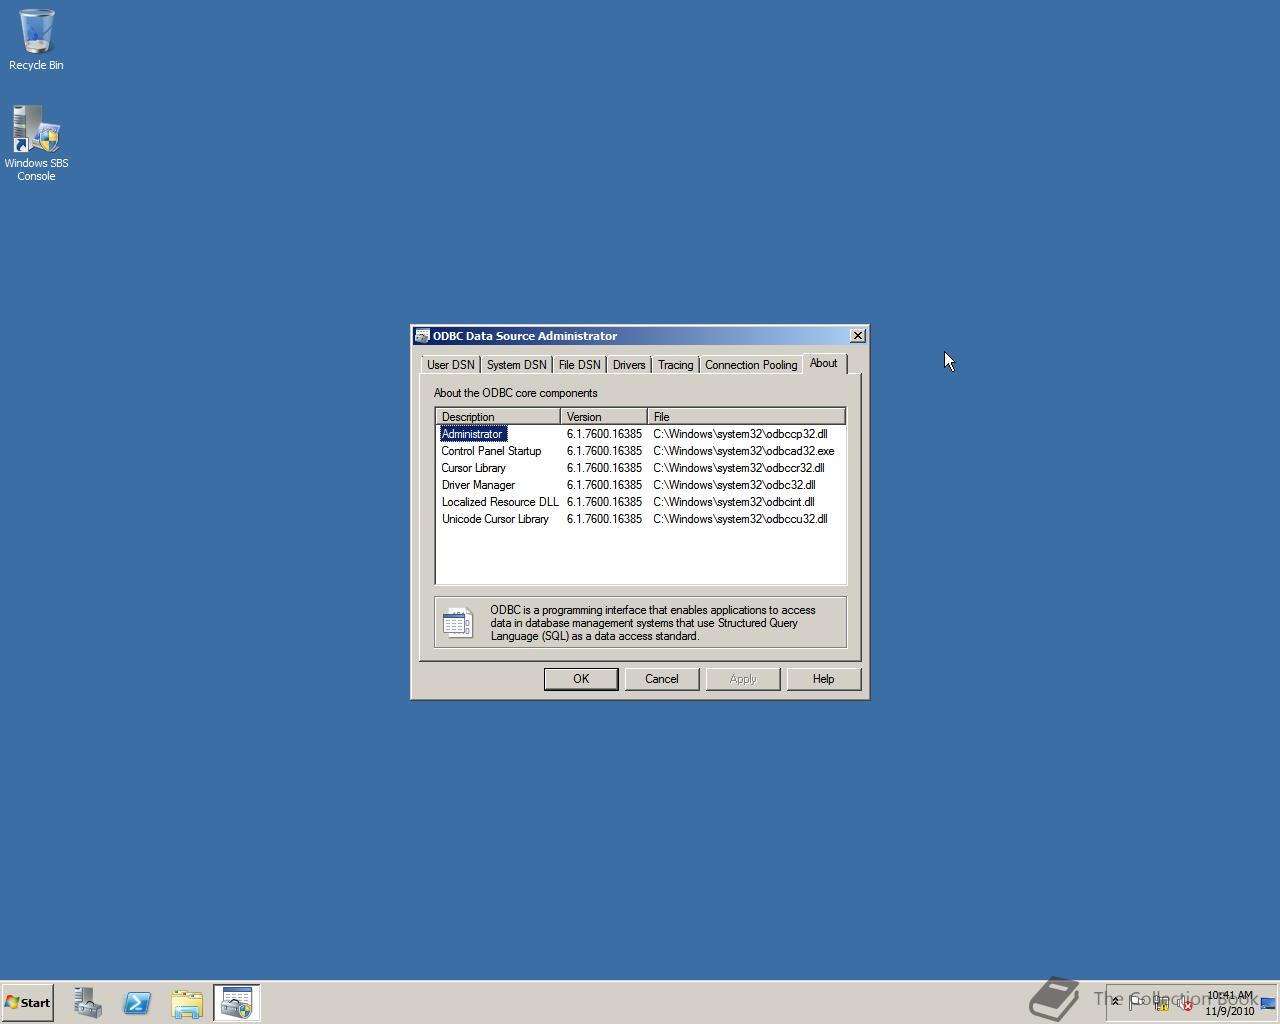Click the Help button
This screenshot has width=1280, height=1024.
pos(823,679)
